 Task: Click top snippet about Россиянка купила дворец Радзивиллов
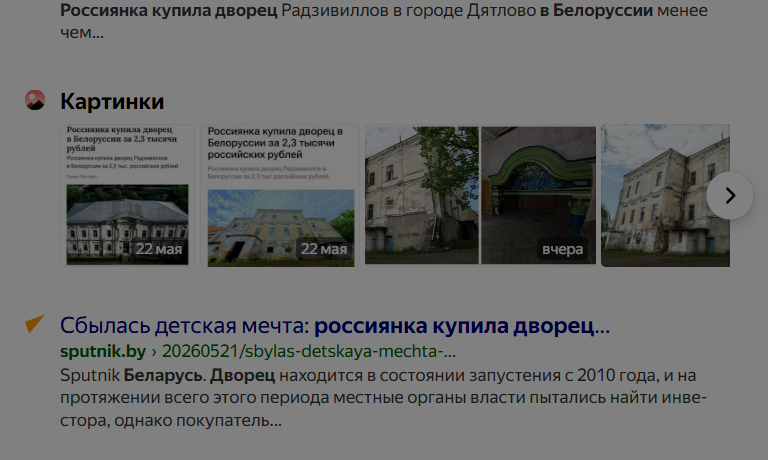384,21
